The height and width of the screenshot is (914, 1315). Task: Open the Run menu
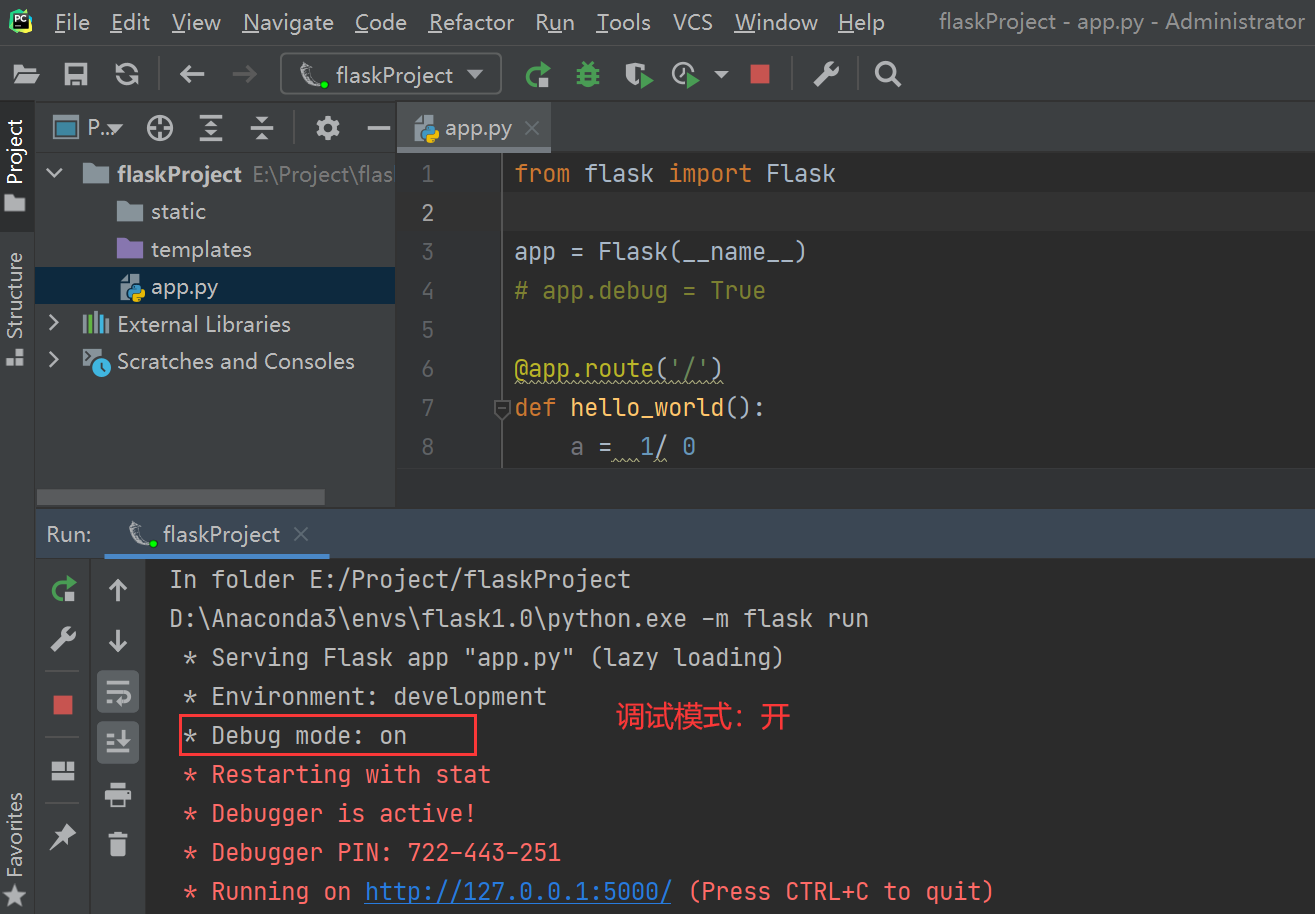click(x=555, y=22)
